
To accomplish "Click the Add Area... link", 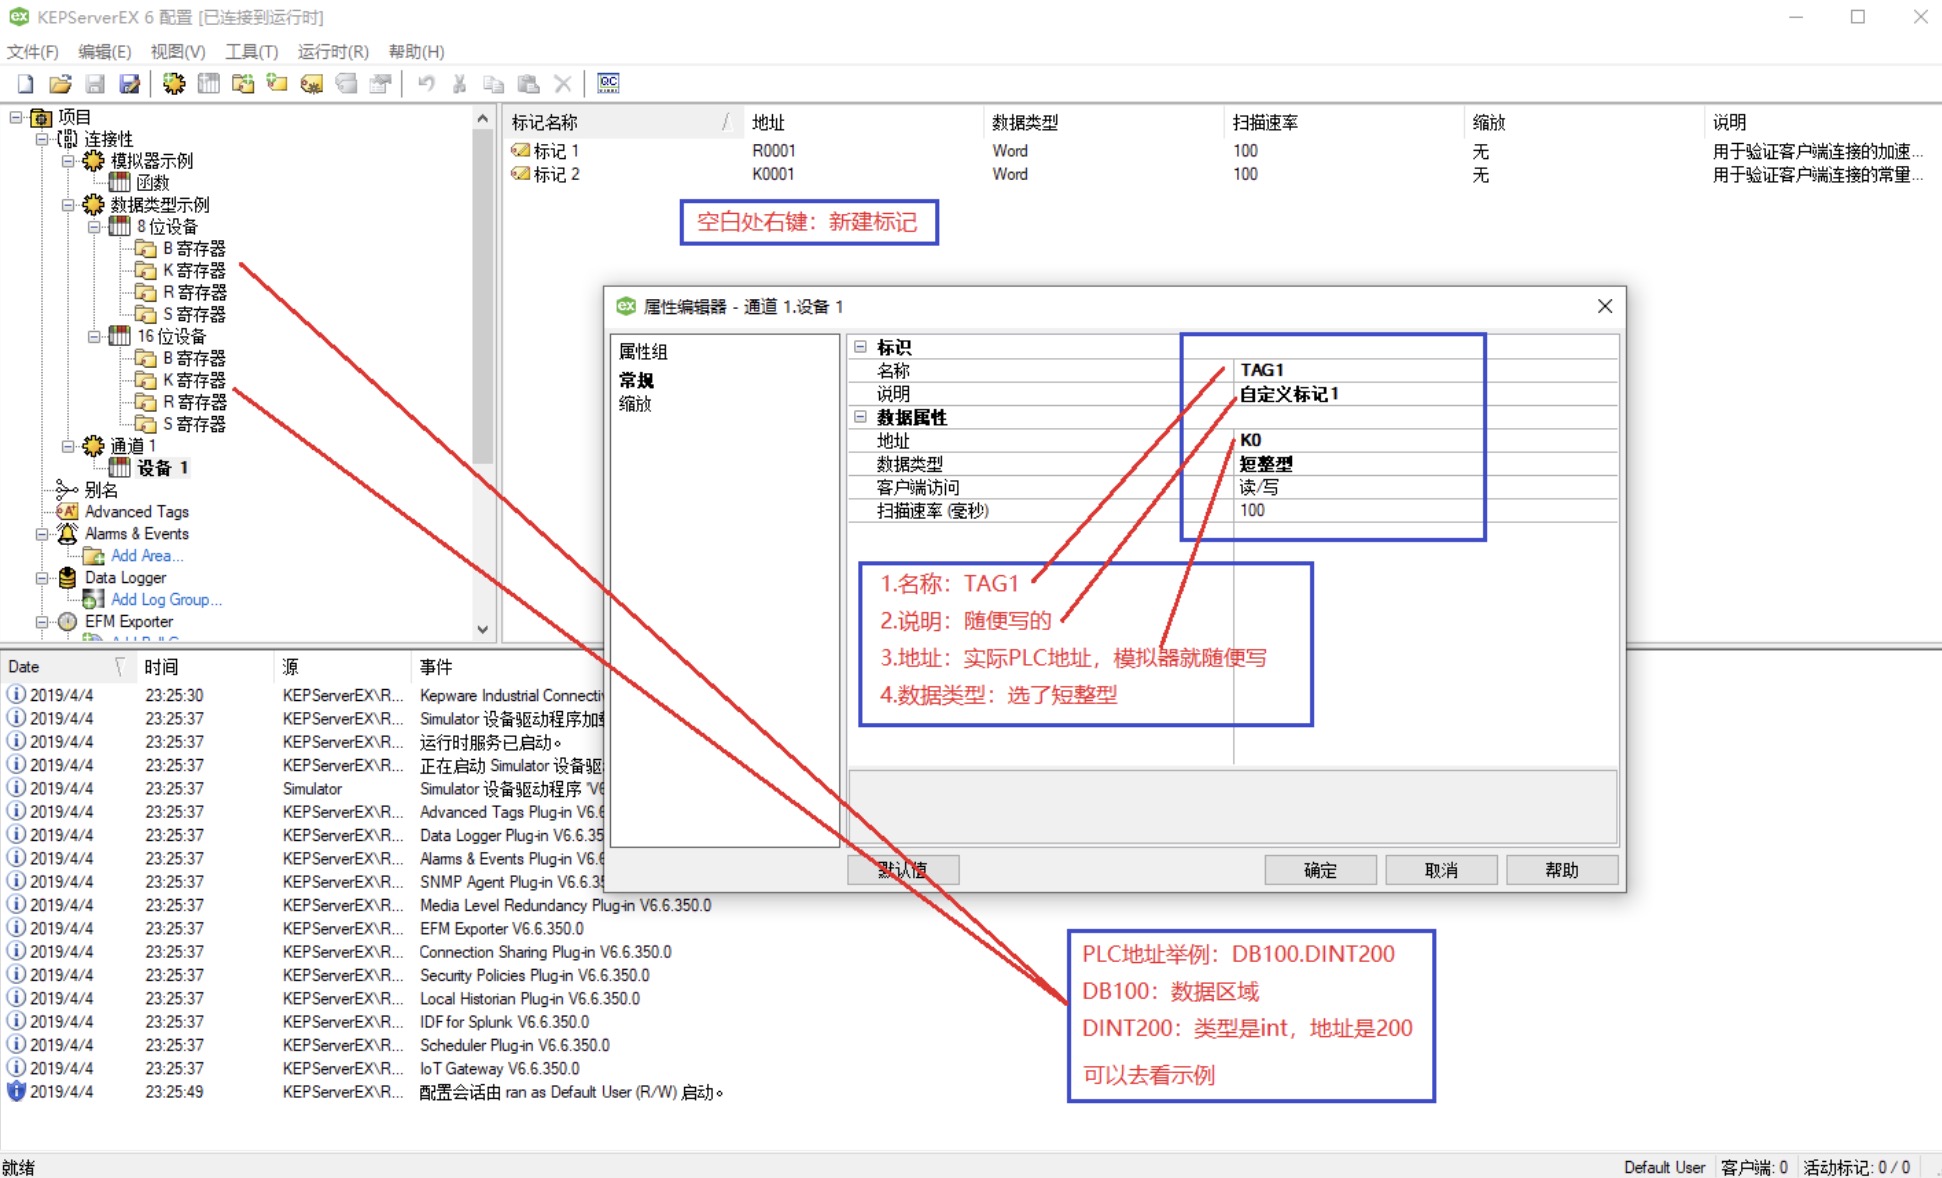I will 147,556.
